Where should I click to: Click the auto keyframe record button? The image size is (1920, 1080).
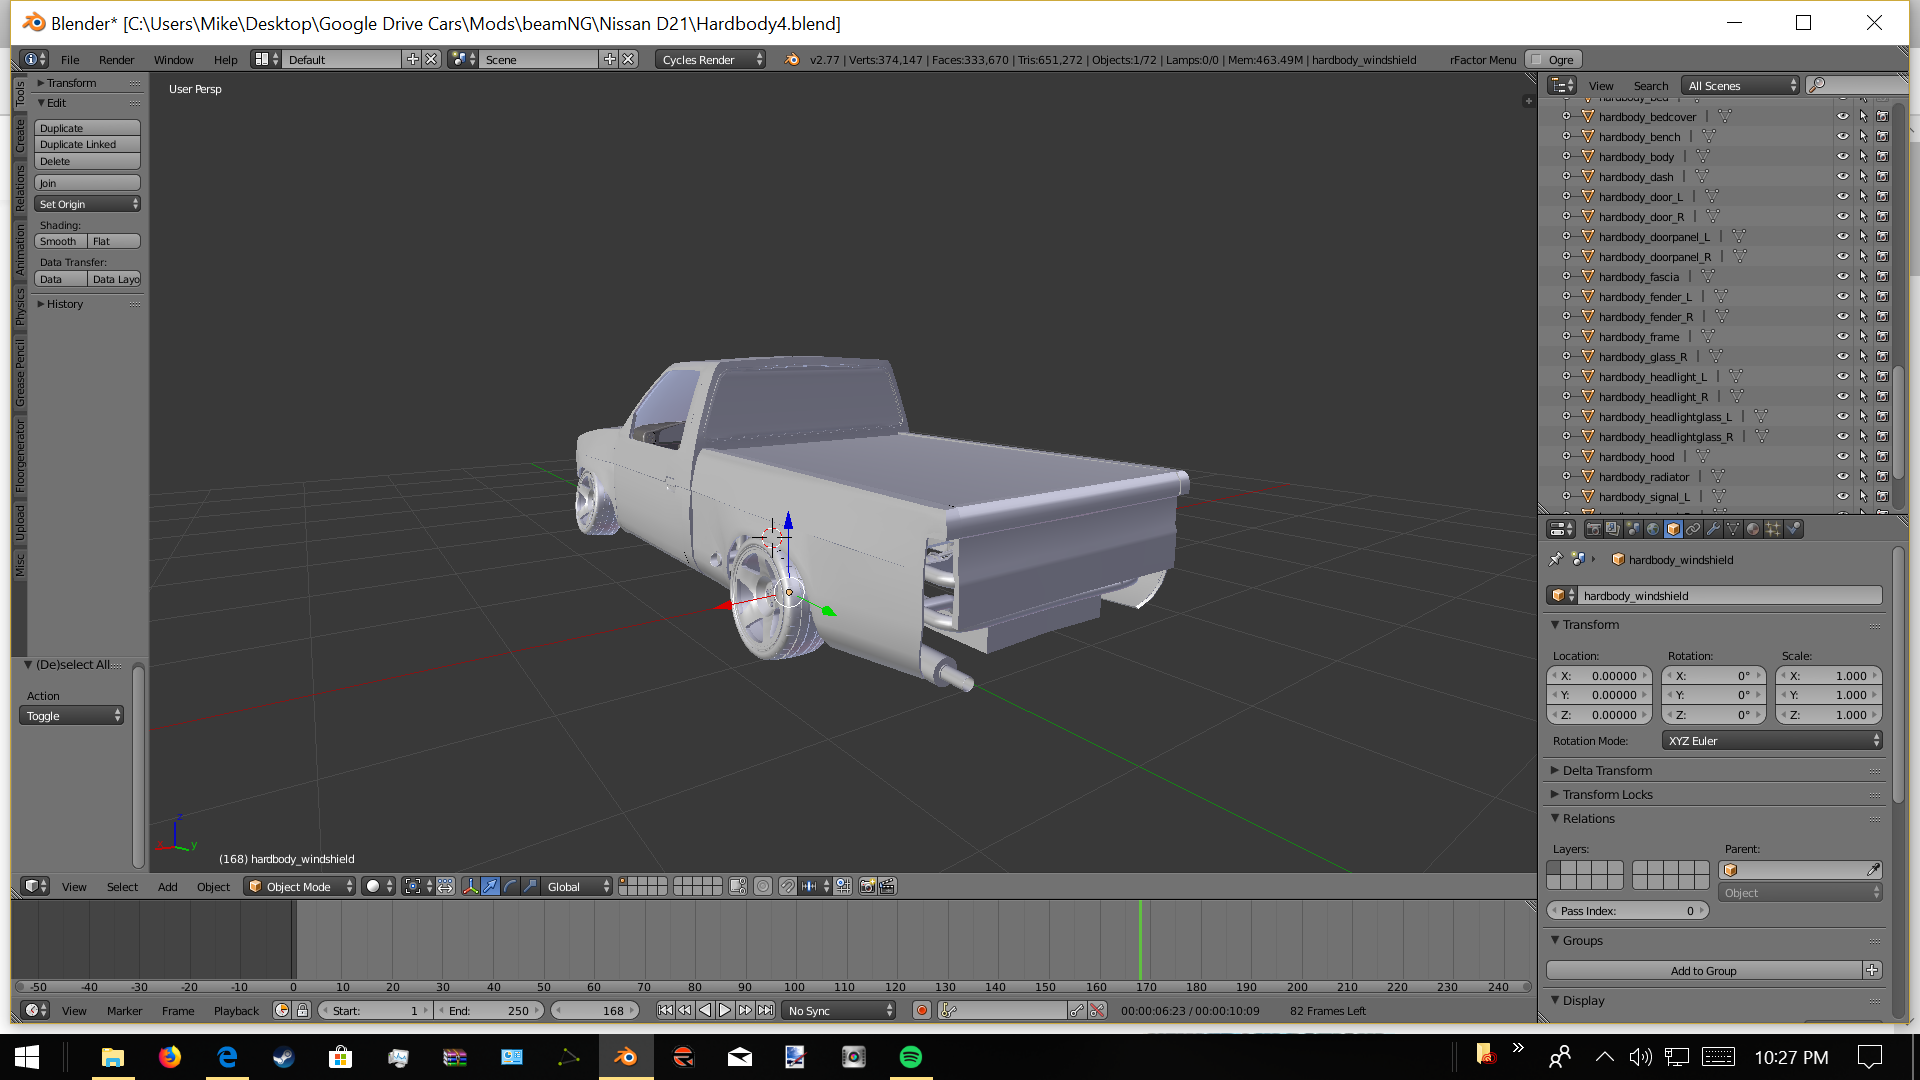[x=922, y=1011]
